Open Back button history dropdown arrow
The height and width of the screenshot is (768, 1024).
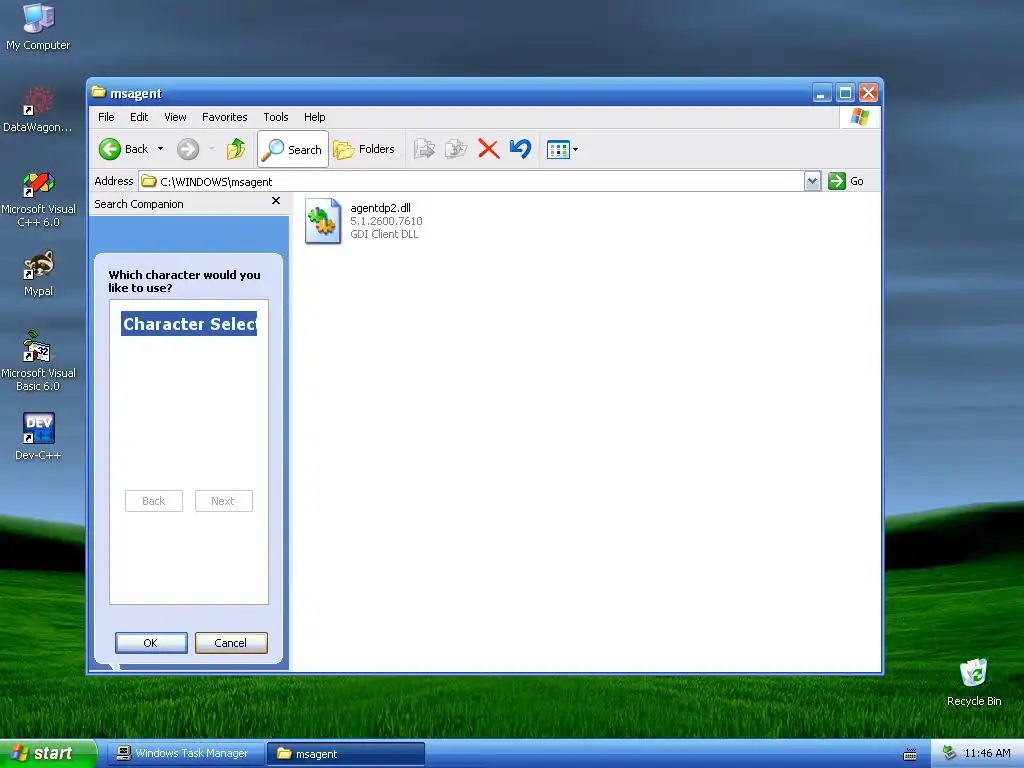(161, 150)
